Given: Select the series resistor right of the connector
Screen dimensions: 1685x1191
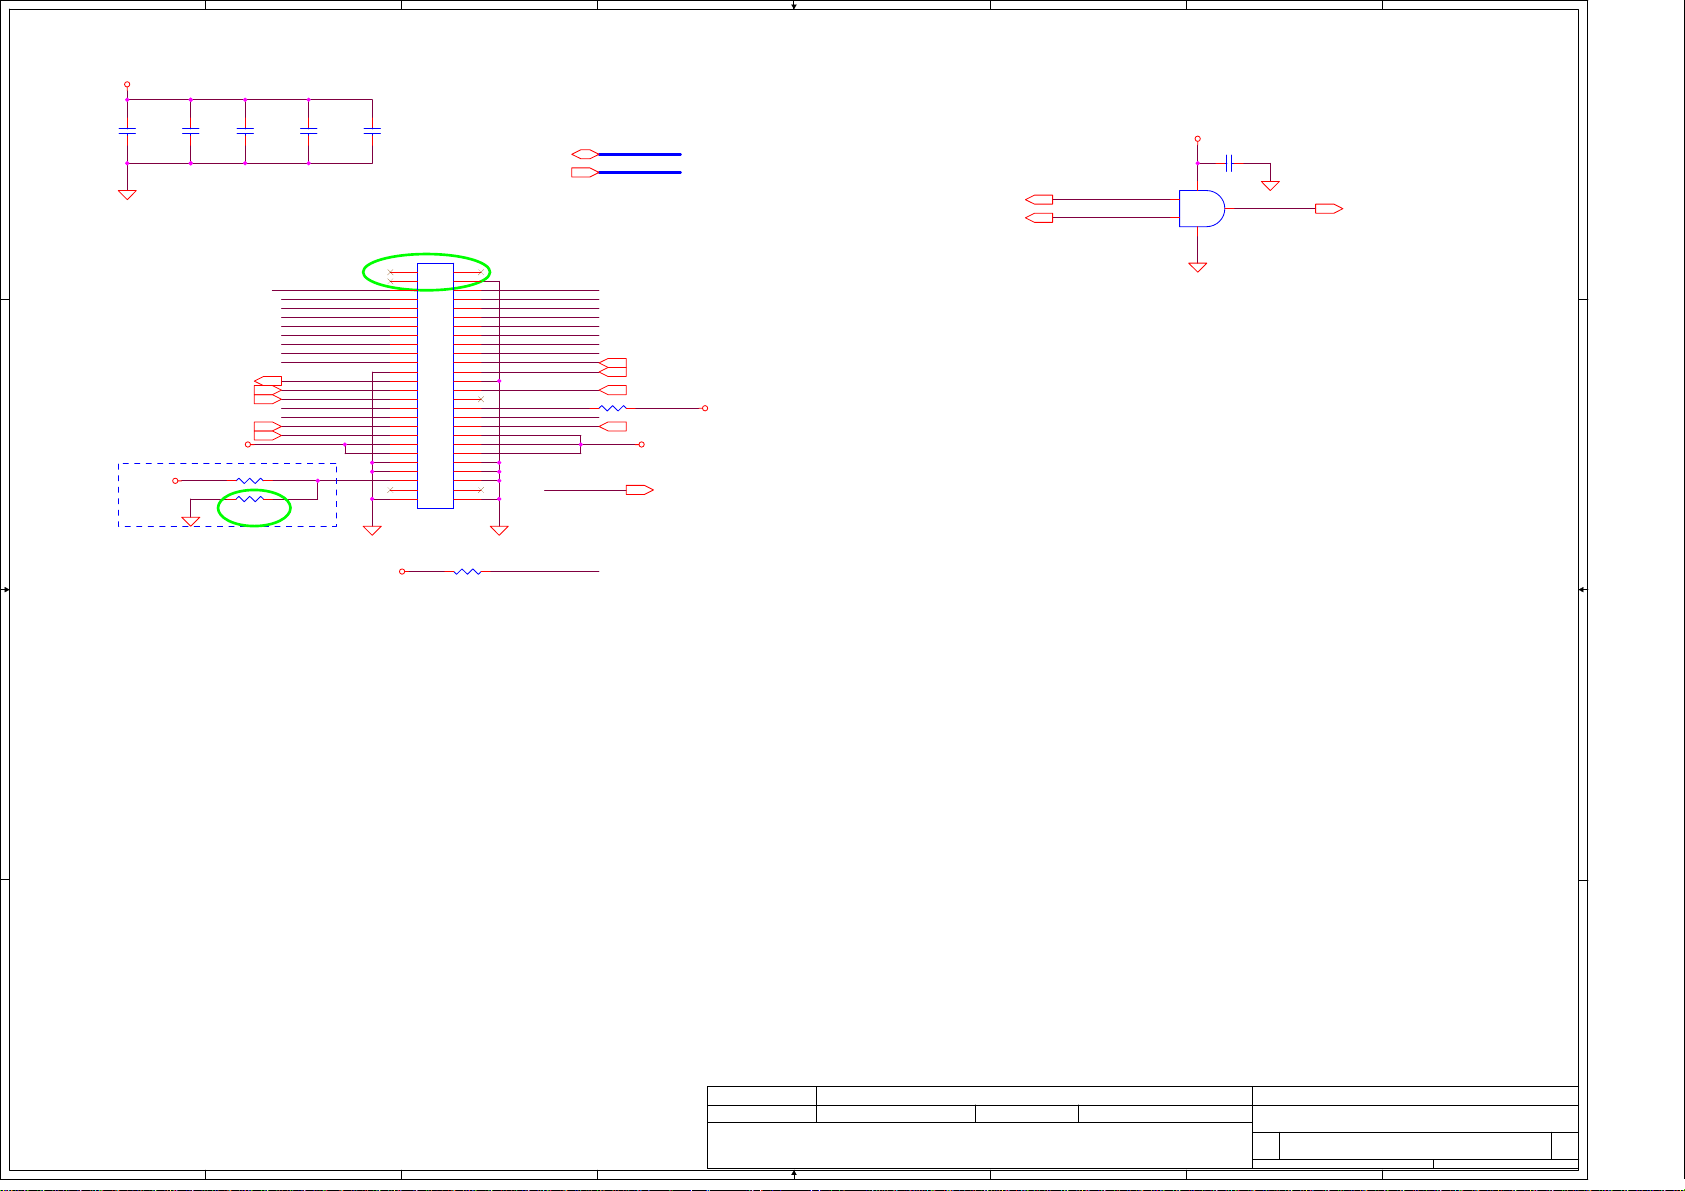Looking at the screenshot, I should [x=612, y=408].
